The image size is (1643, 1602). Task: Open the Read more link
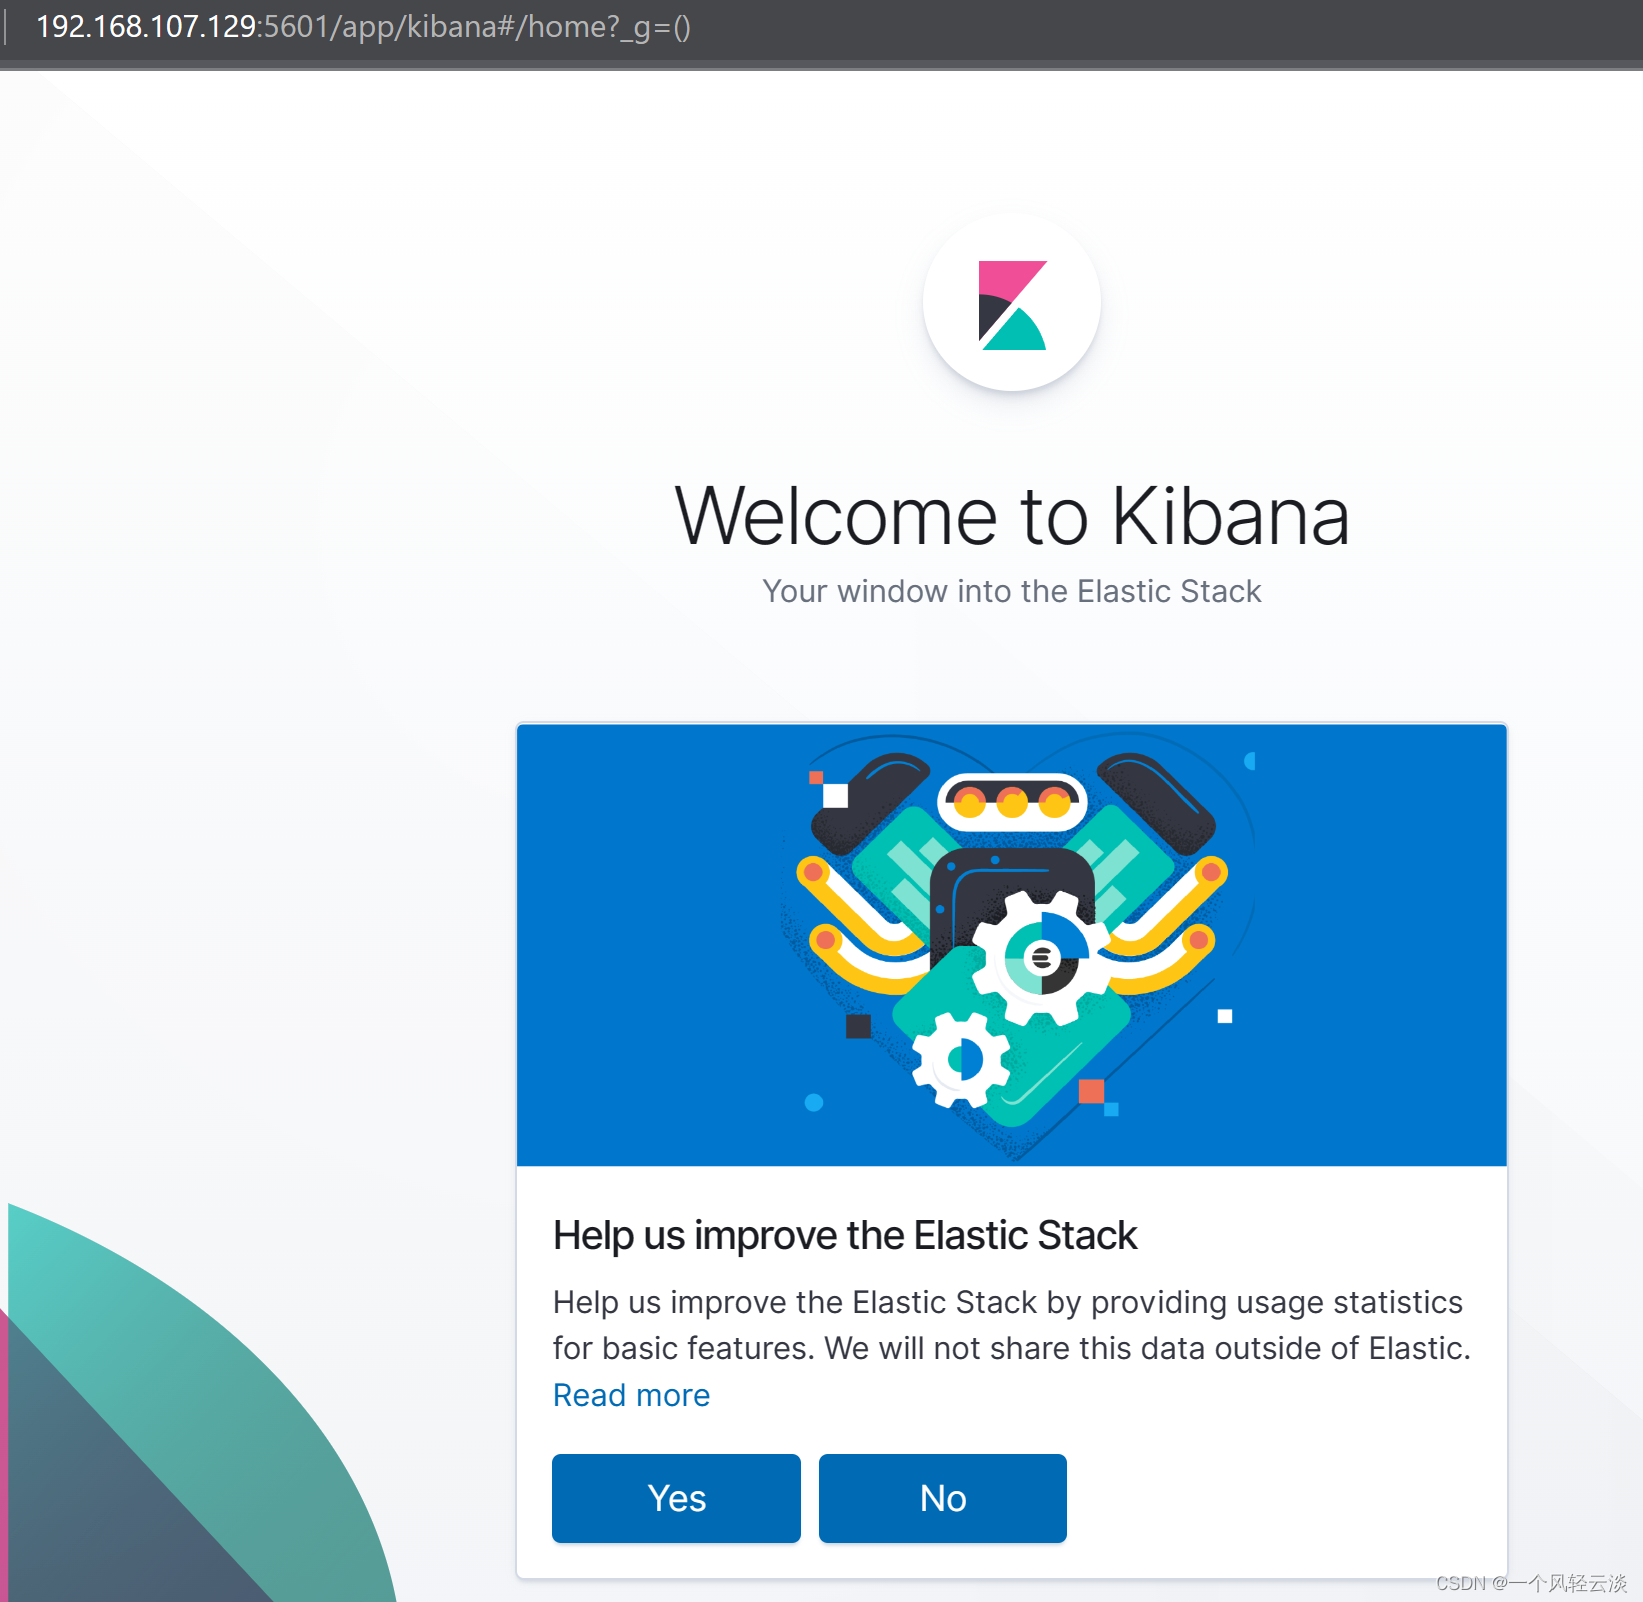pos(631,1395)
